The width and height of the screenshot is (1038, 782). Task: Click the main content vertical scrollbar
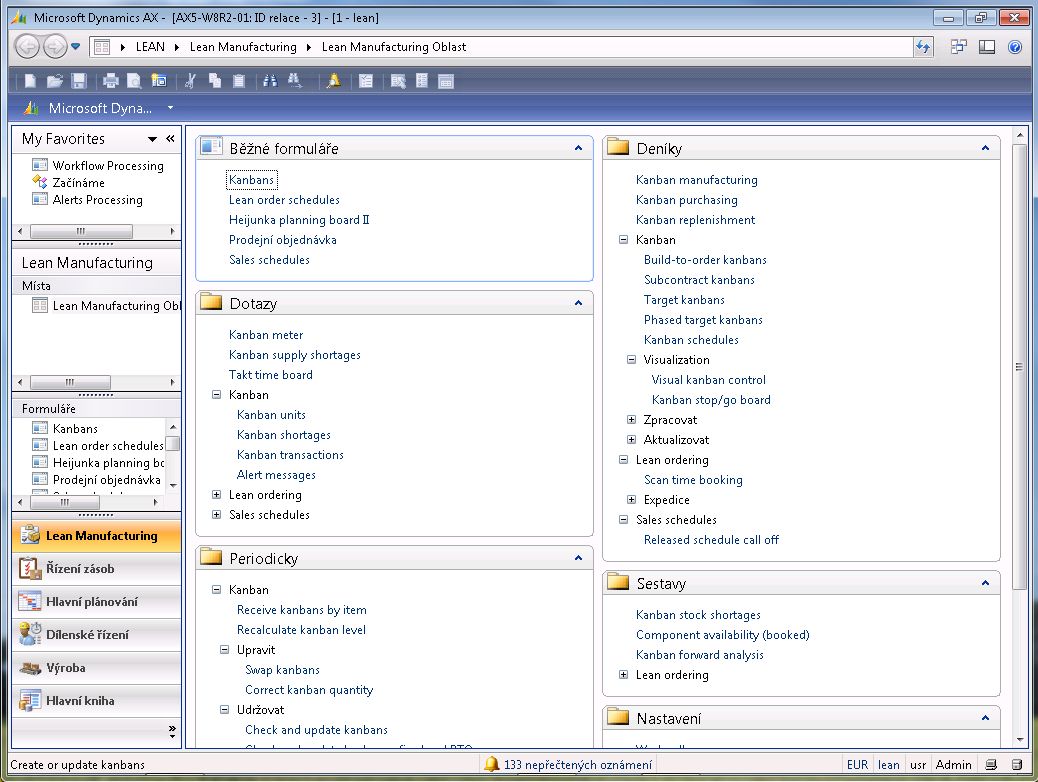[1019, 366]
